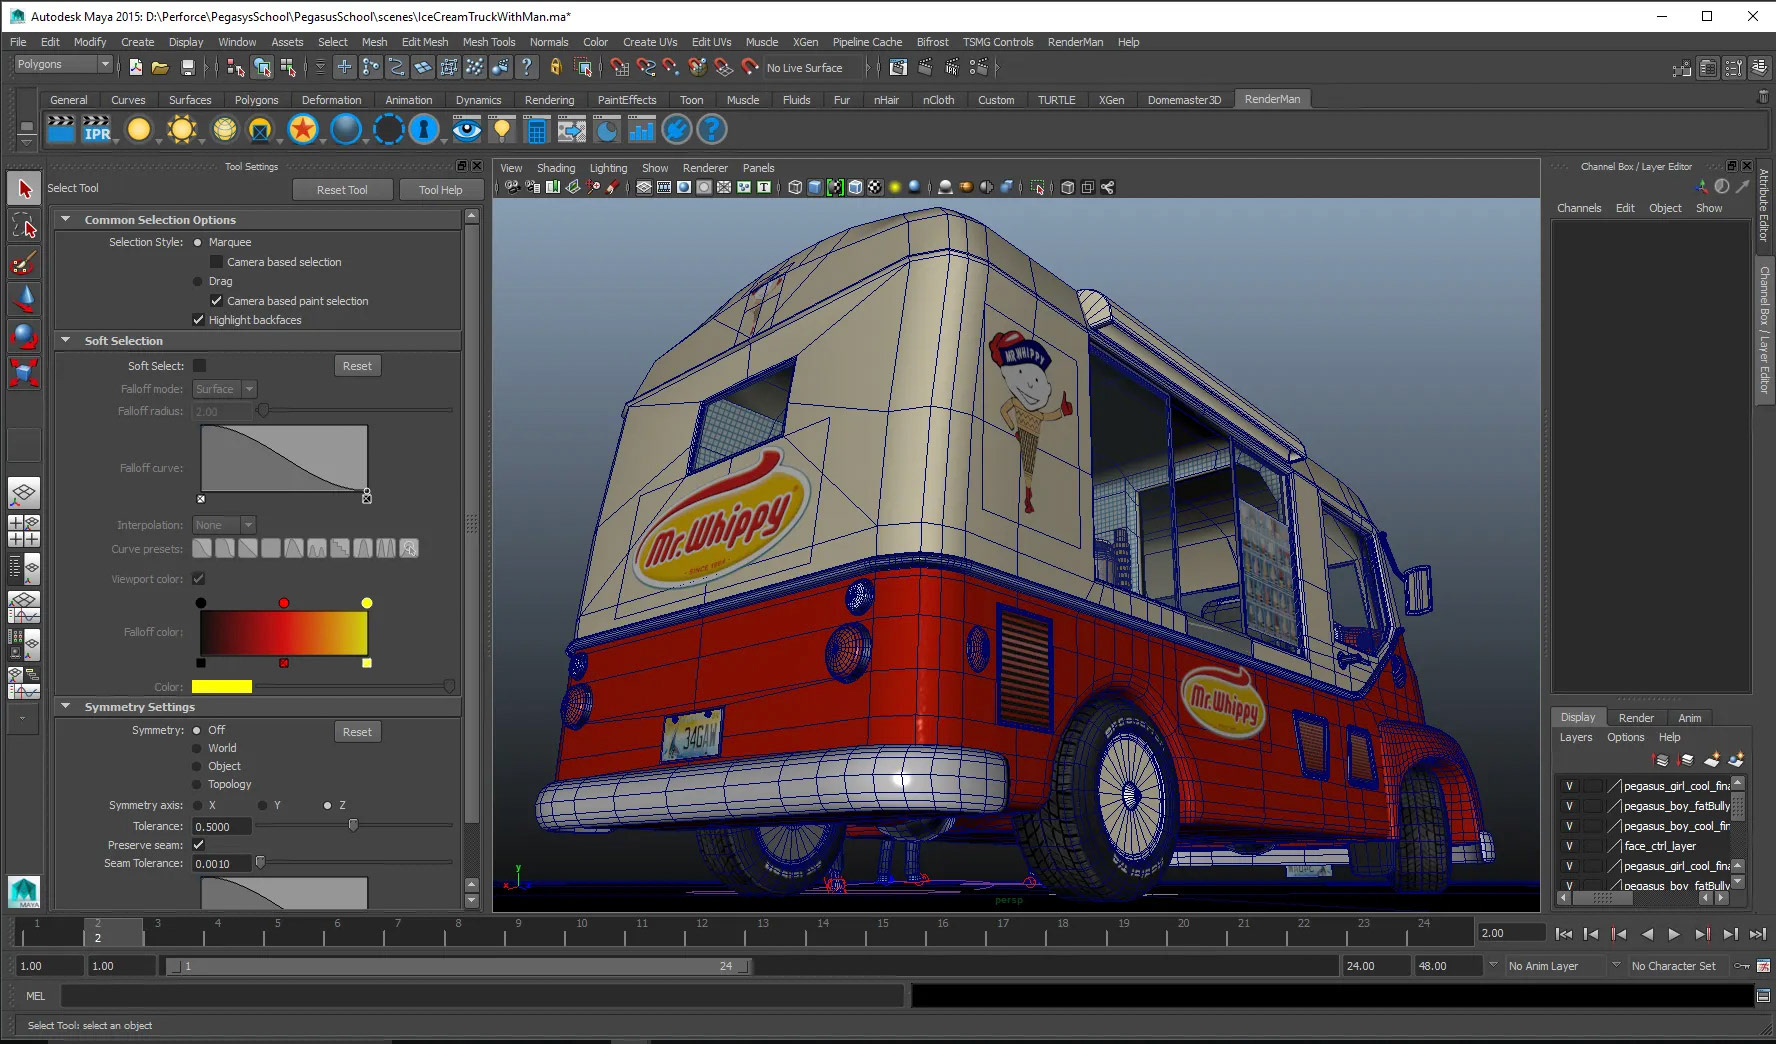The image size is (1776, 1044).
Task: Select the Move tool cone icon
Action: pos(24,299)
